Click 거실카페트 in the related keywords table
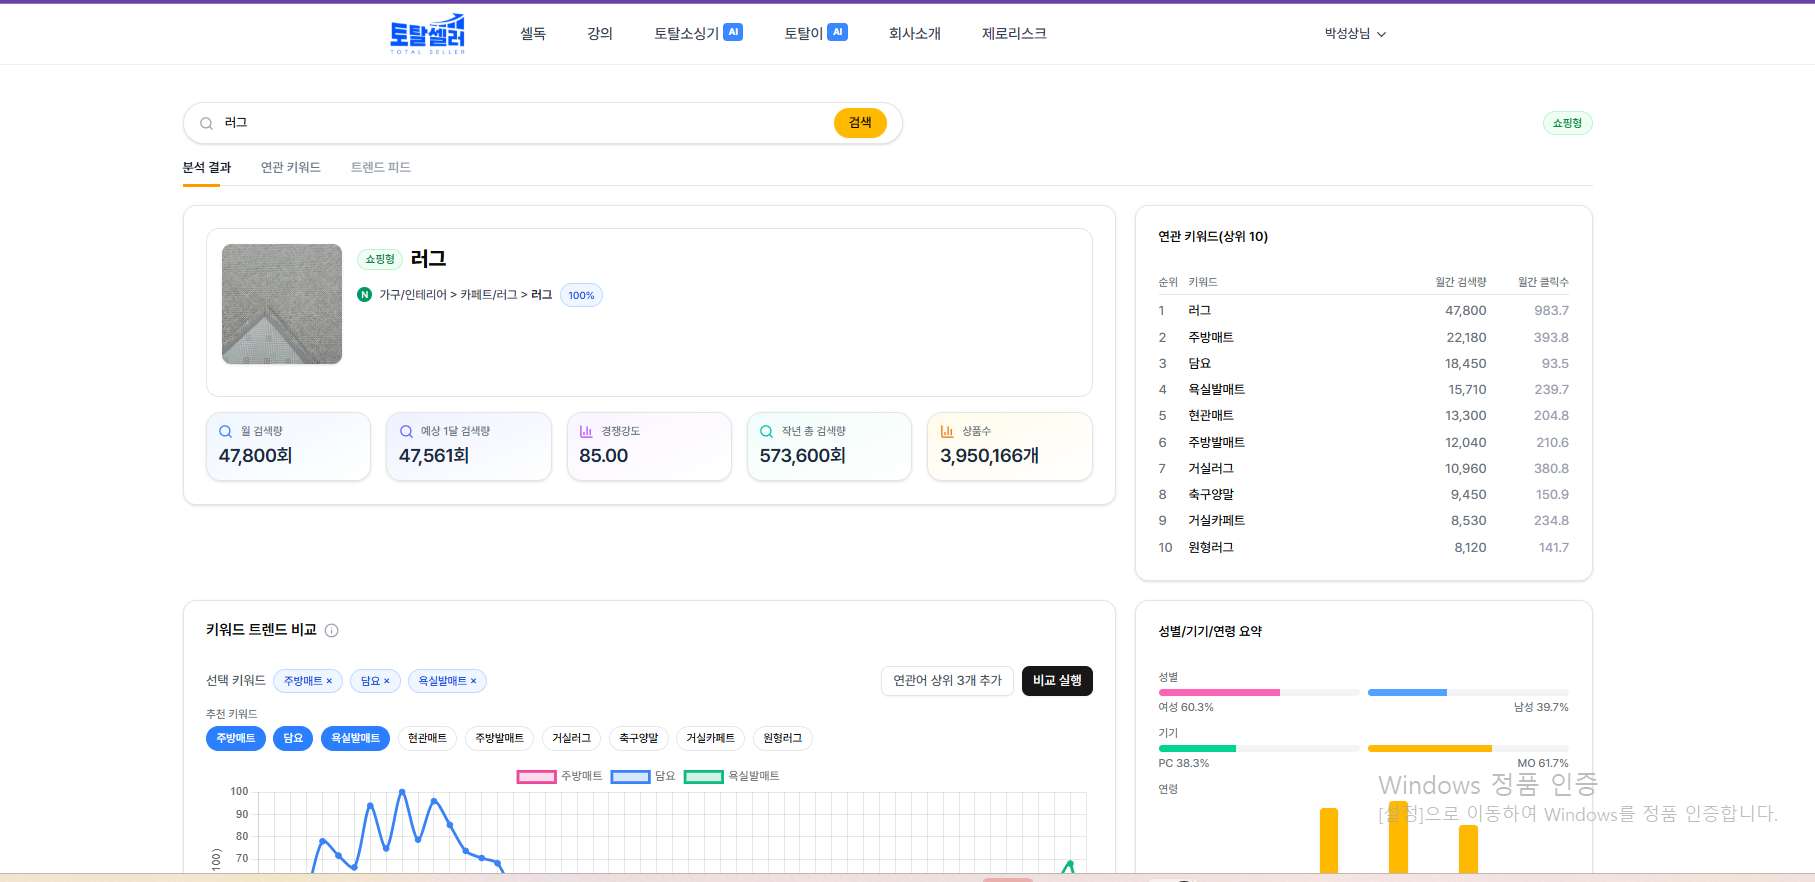 point(1216,520)
